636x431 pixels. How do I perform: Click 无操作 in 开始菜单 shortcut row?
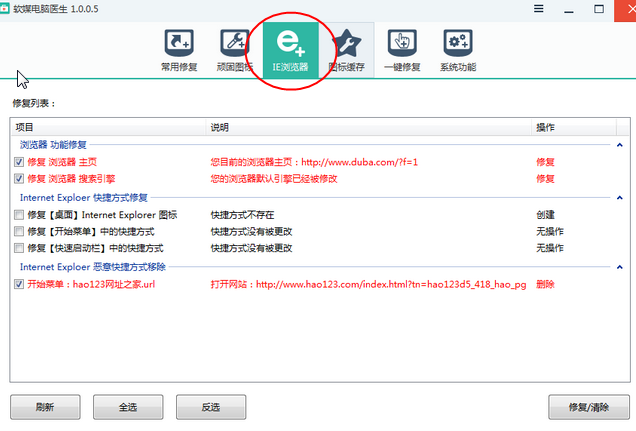coord(550,232)
